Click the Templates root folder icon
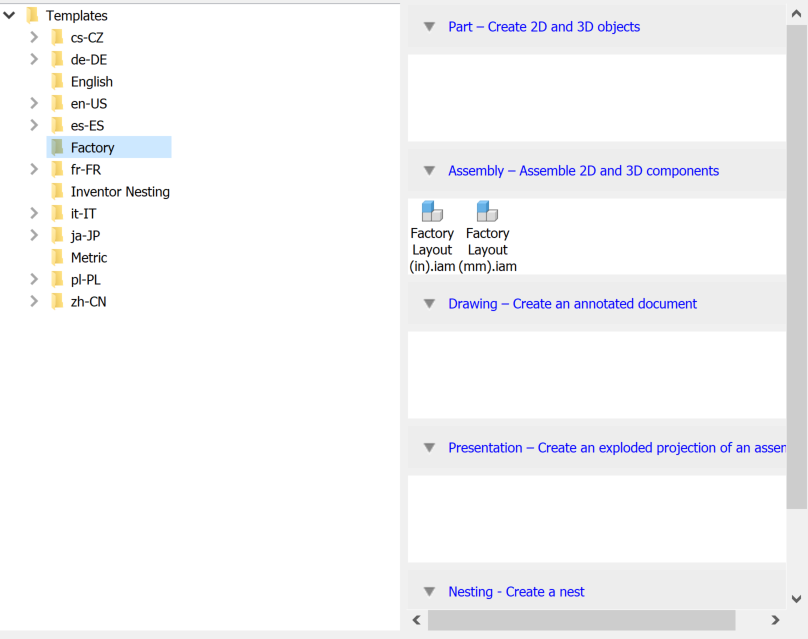Screen dimensions: 808x639 coord(32,16)
